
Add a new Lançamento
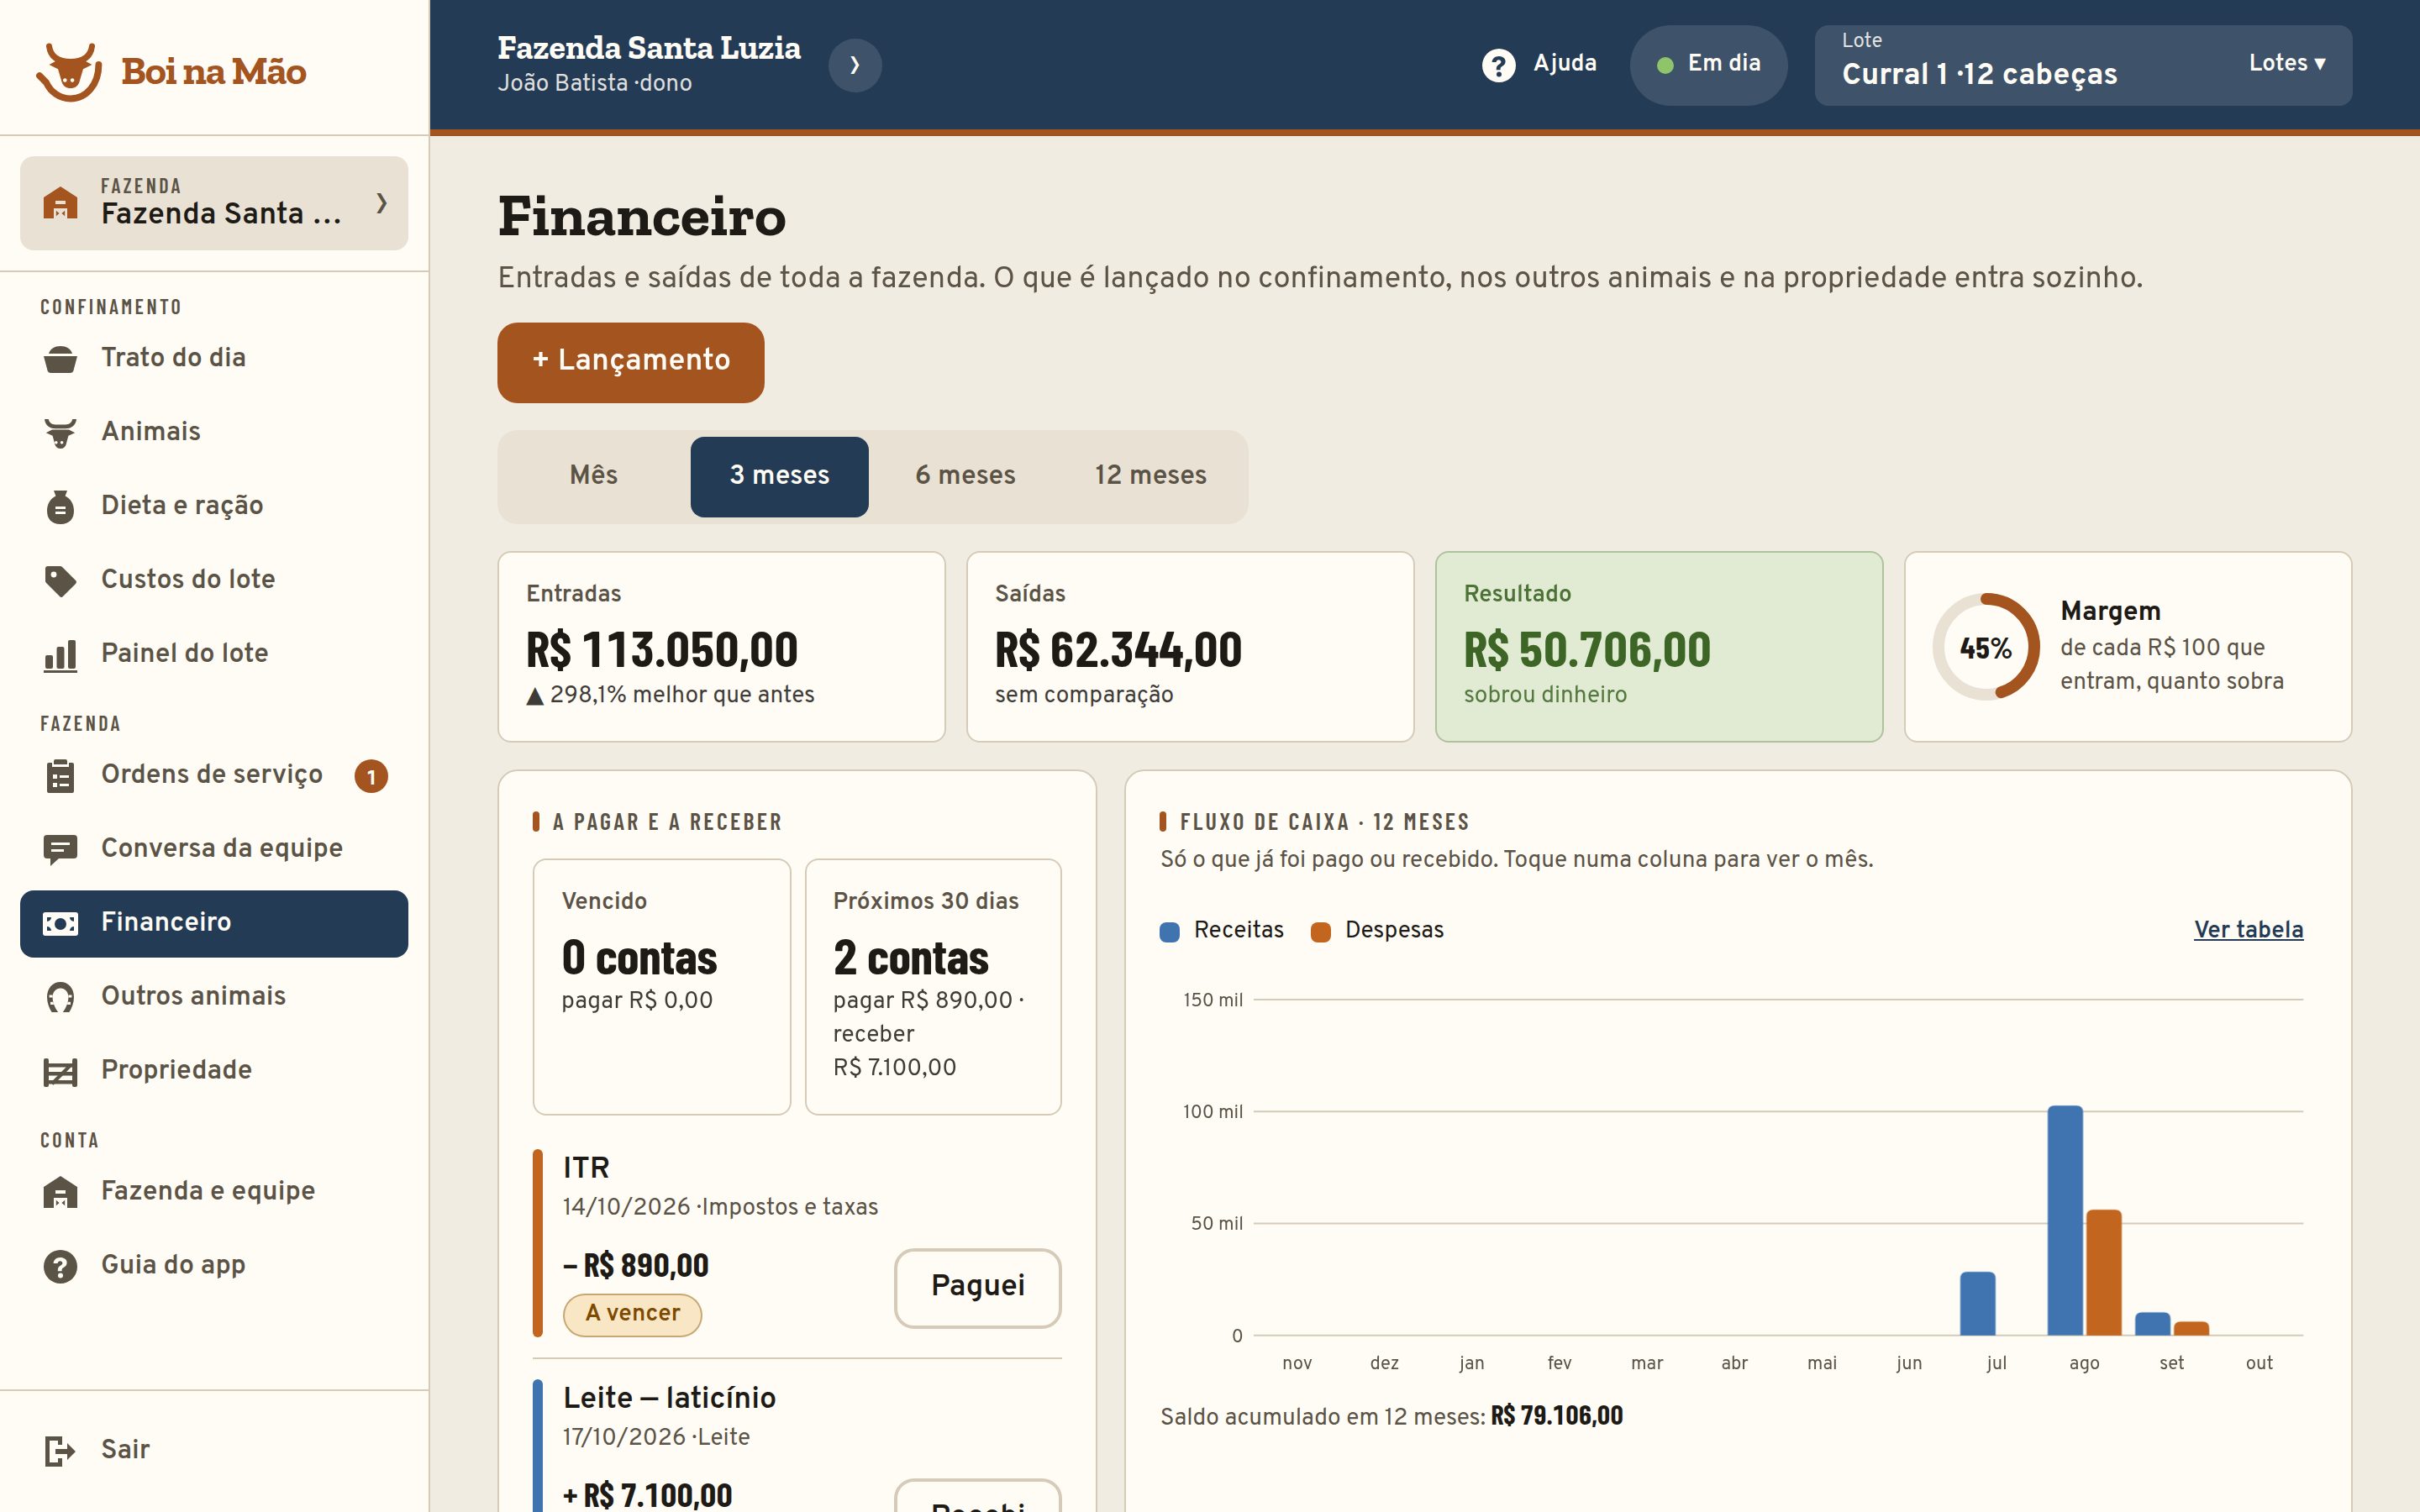pyautogui.click(x=631, y=362)
